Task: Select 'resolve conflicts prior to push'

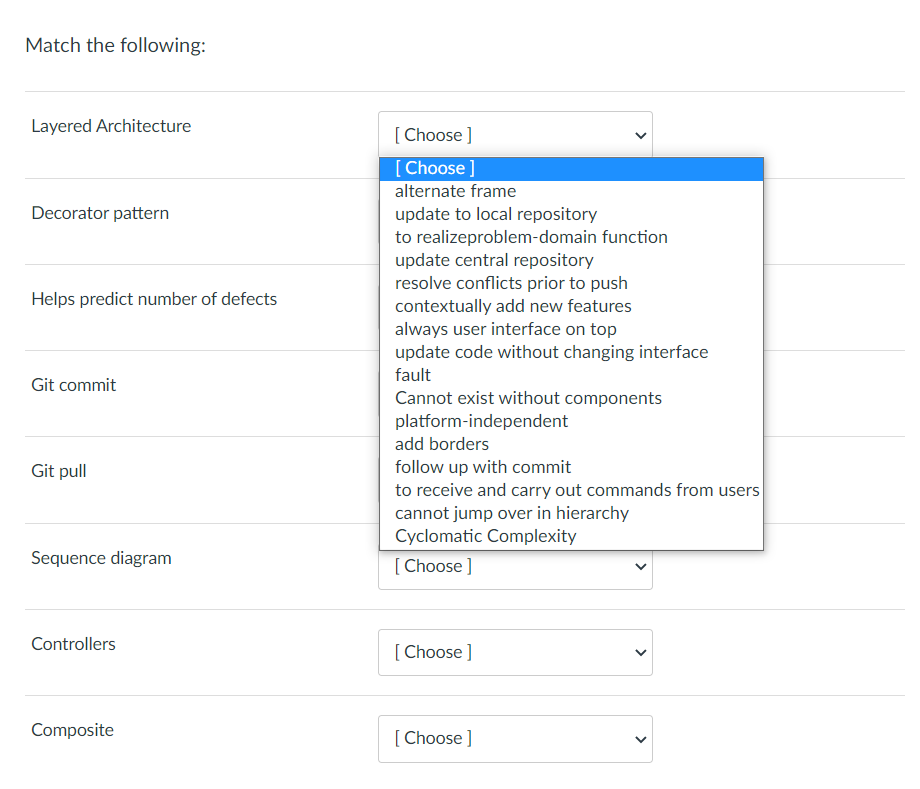Action: (571, 283)
